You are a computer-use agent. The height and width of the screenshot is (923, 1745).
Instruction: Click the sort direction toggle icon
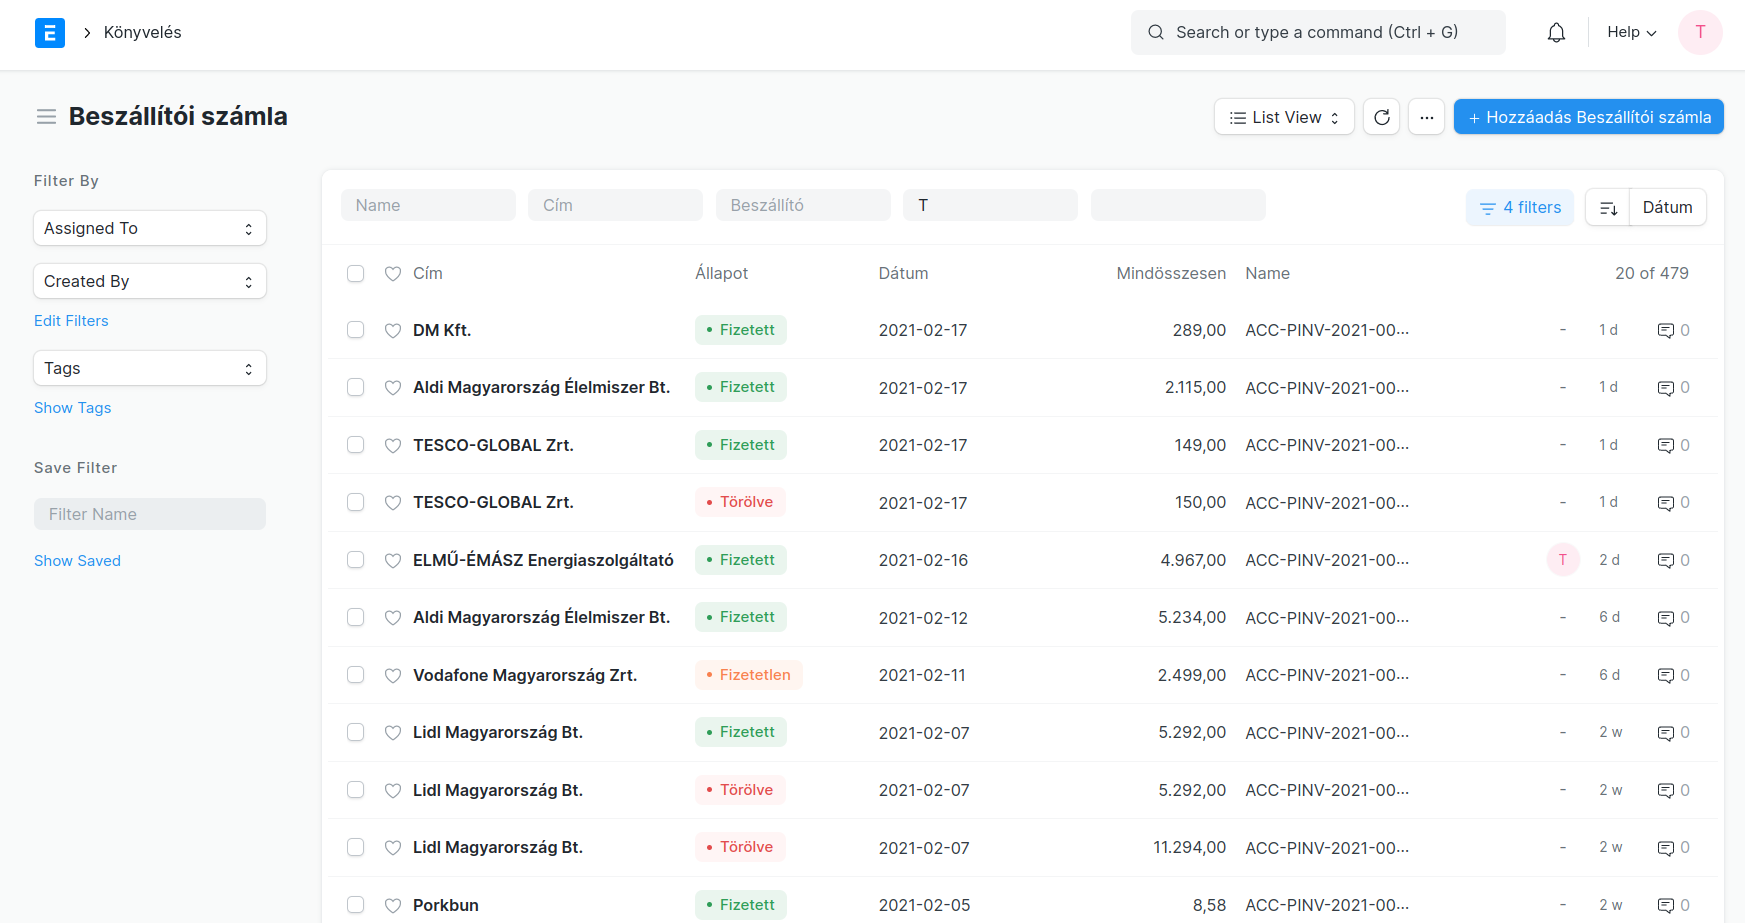click(x=1608, y=208)
